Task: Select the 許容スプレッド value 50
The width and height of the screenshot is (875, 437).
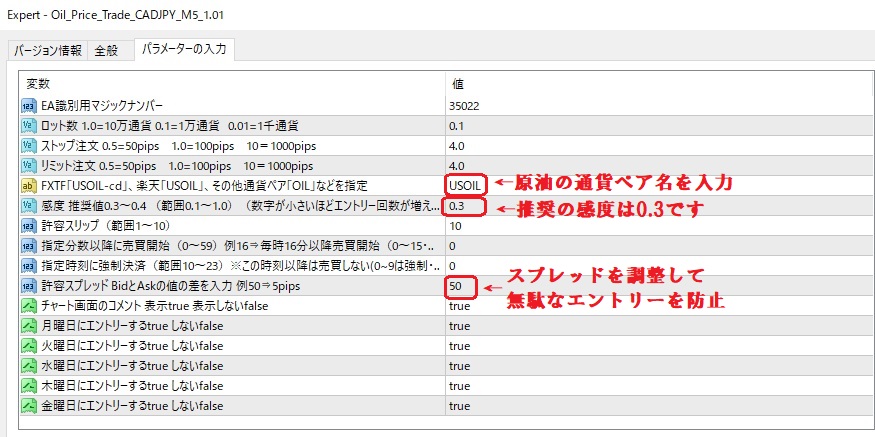Action: 455,286
